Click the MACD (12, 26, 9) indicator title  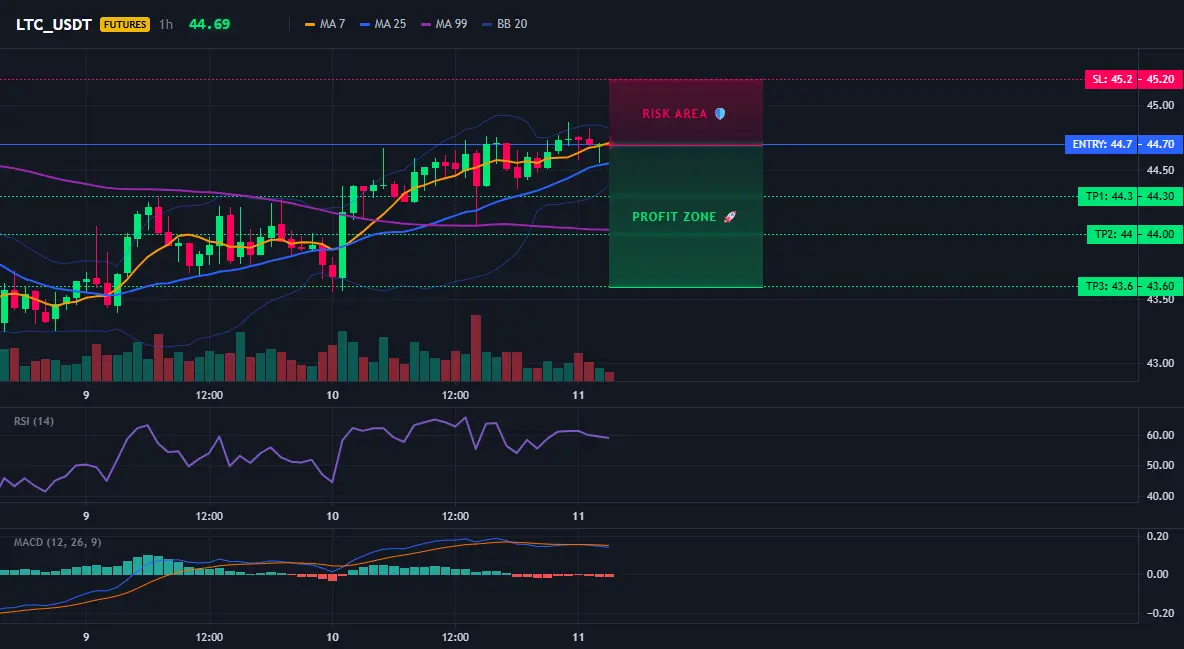pyautogui.click(x=57, y=542)
